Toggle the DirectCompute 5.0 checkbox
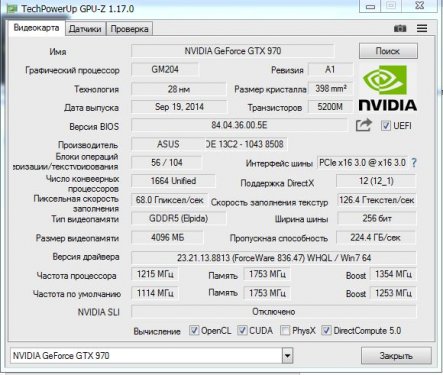Screen dimensions: 443x375 (326, 330)
